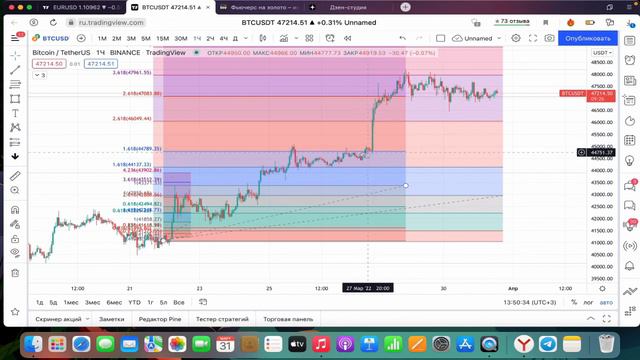Viewport: 640px width, 360px height.
Task: Switch to the 4Ч timeframe
Action: pyautogui.click(x=223, y=38)
